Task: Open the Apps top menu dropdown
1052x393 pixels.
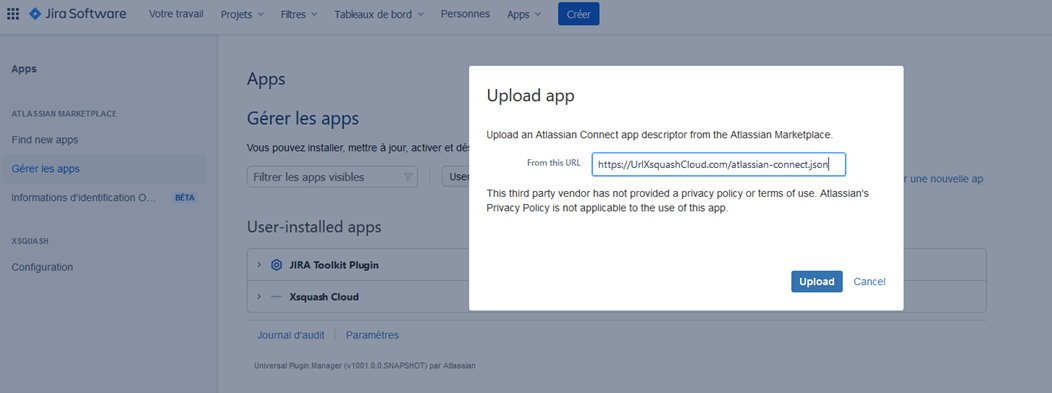Action: 524,14
